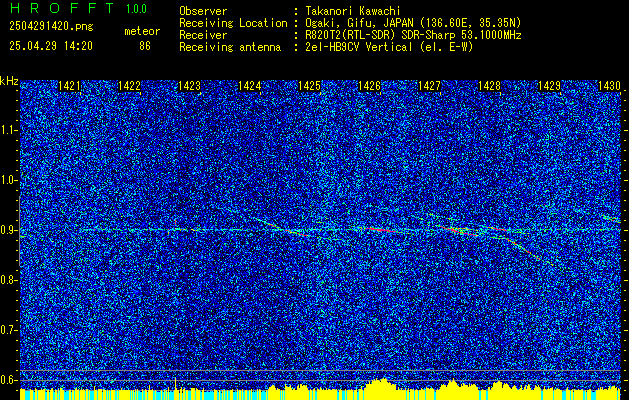Click the 0.9 kHz axis label
This screenshot has width=629, height=400.
click(8, 230)
